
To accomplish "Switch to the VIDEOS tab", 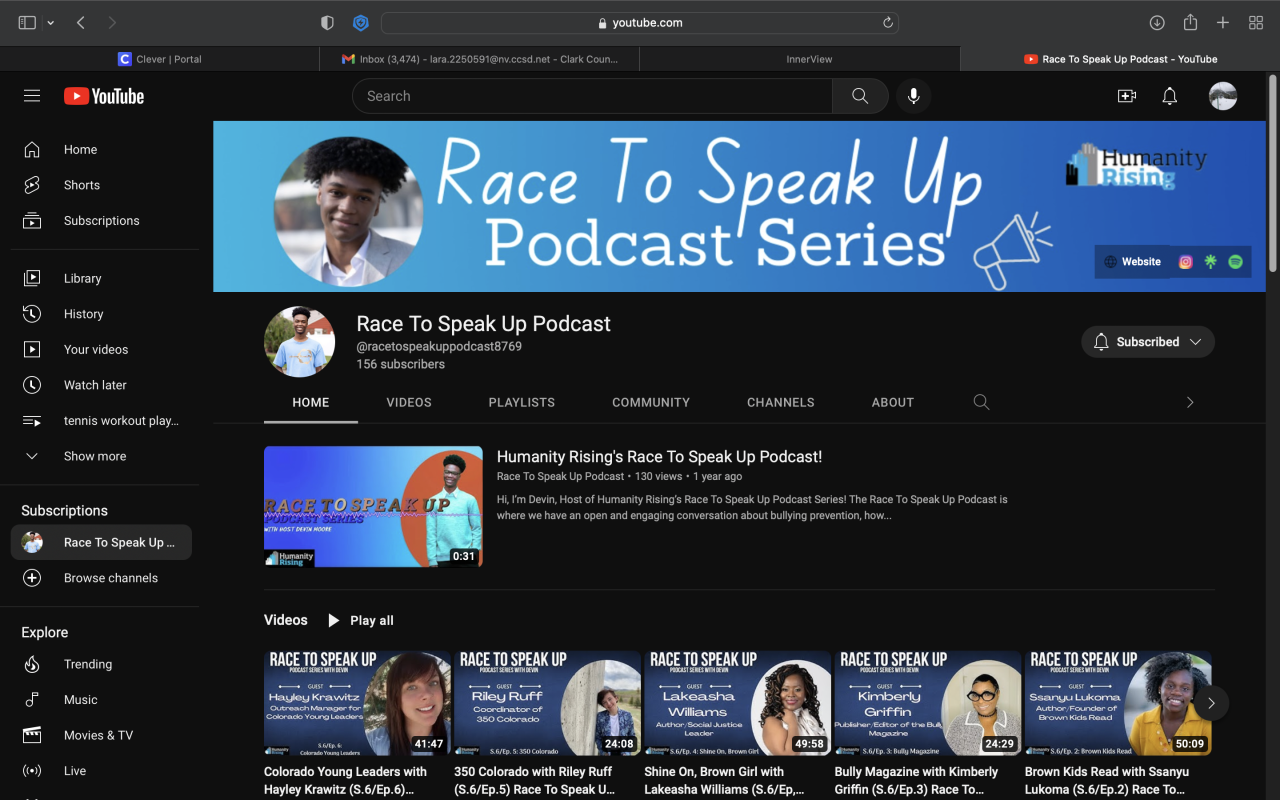I will [409, 402].
